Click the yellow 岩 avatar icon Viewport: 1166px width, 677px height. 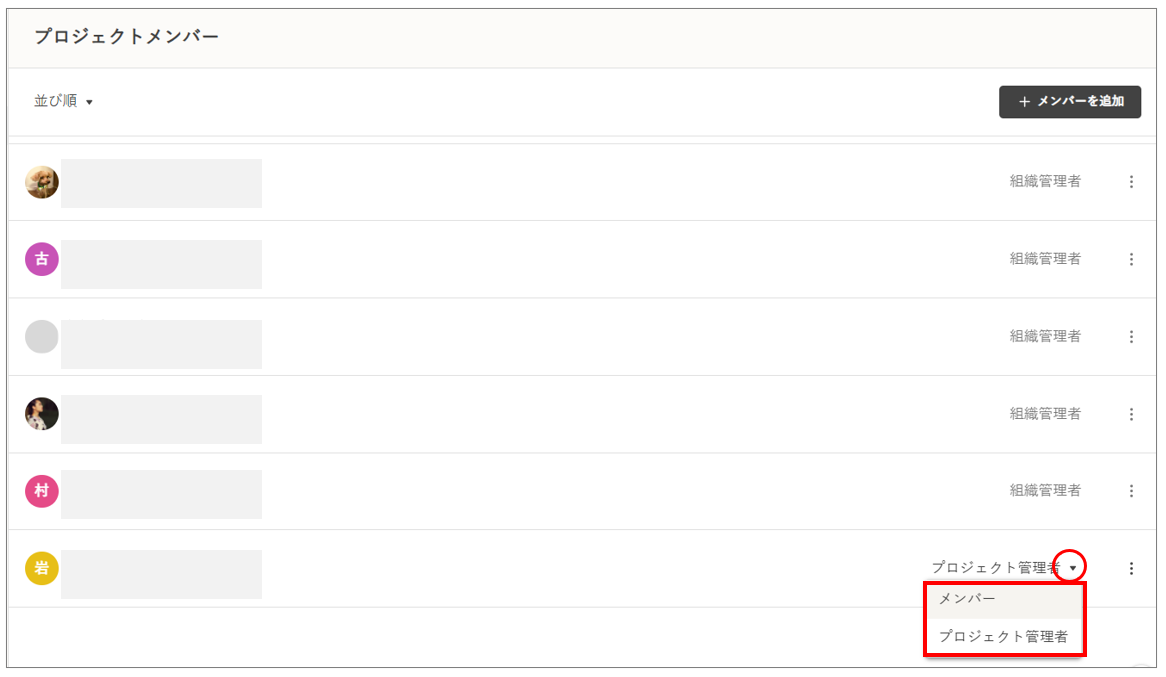click(42, 568)
